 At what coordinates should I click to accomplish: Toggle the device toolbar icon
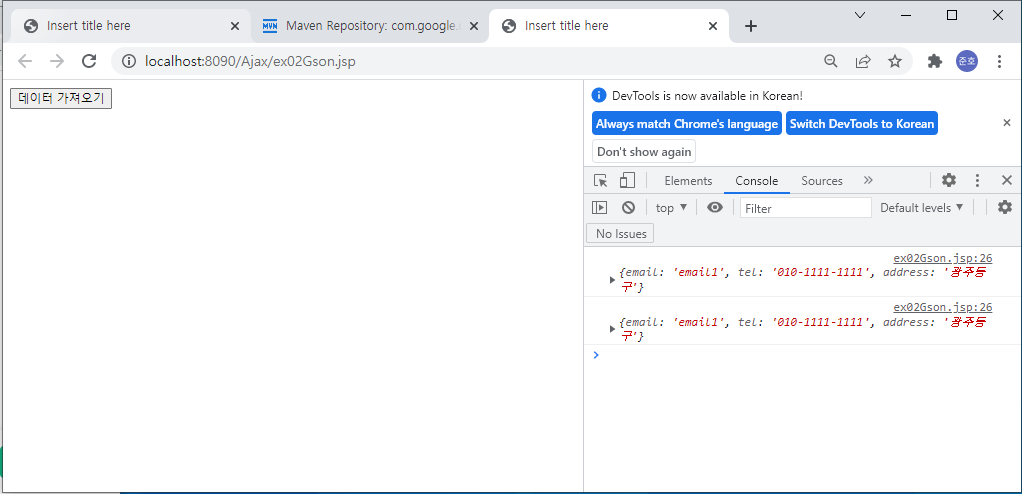coord(627,181)
